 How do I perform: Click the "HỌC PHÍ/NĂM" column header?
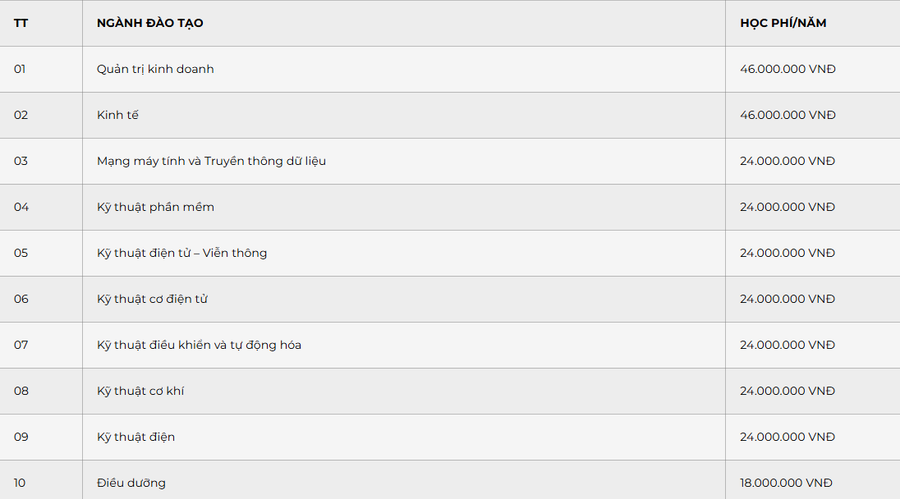click(x=783, y=23)
